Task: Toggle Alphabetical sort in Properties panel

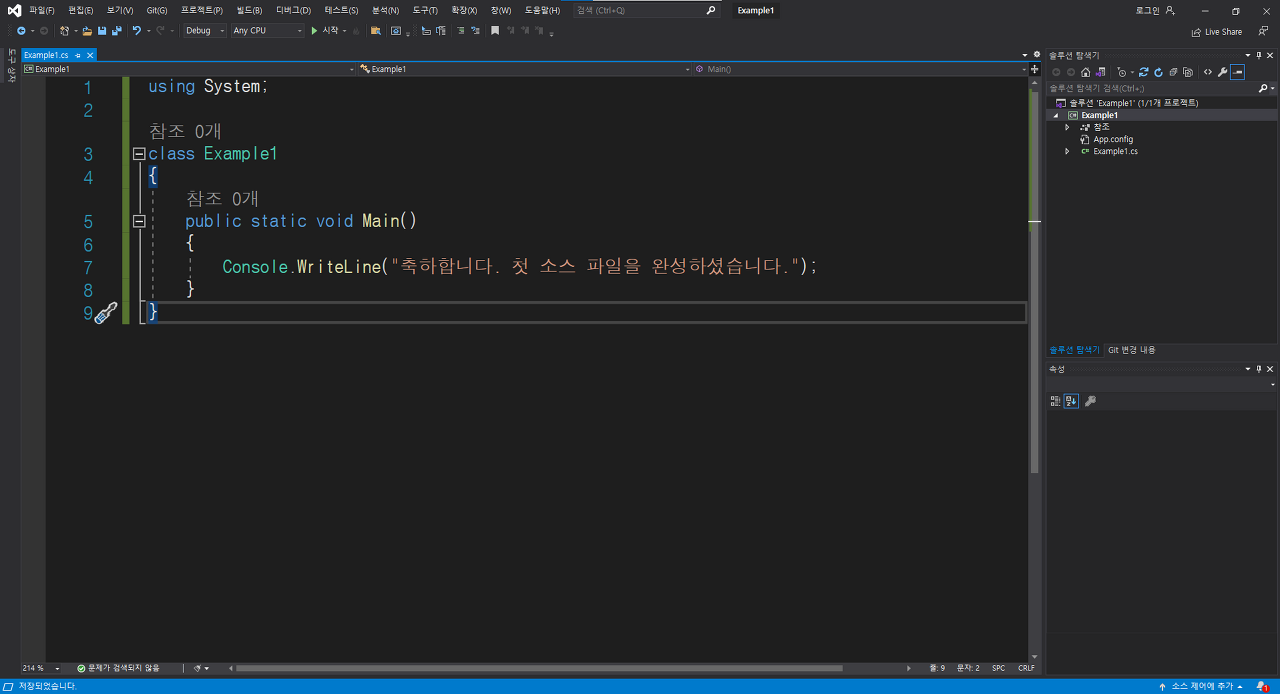Action: (1071, 401)
